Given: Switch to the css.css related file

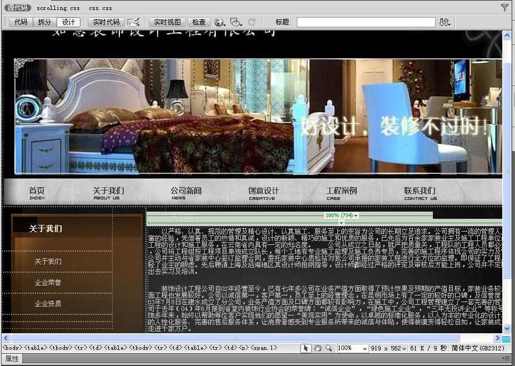Looking at the screenshot, I should pyautogui.click(x=100, y=8).
